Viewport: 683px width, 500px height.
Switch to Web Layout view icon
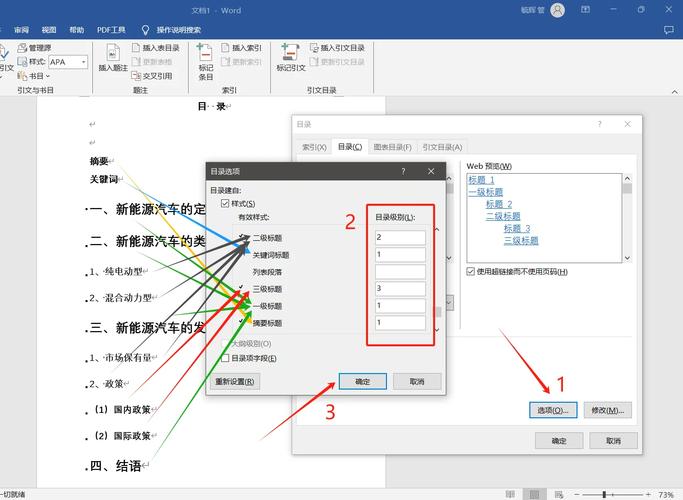(559, 494)
